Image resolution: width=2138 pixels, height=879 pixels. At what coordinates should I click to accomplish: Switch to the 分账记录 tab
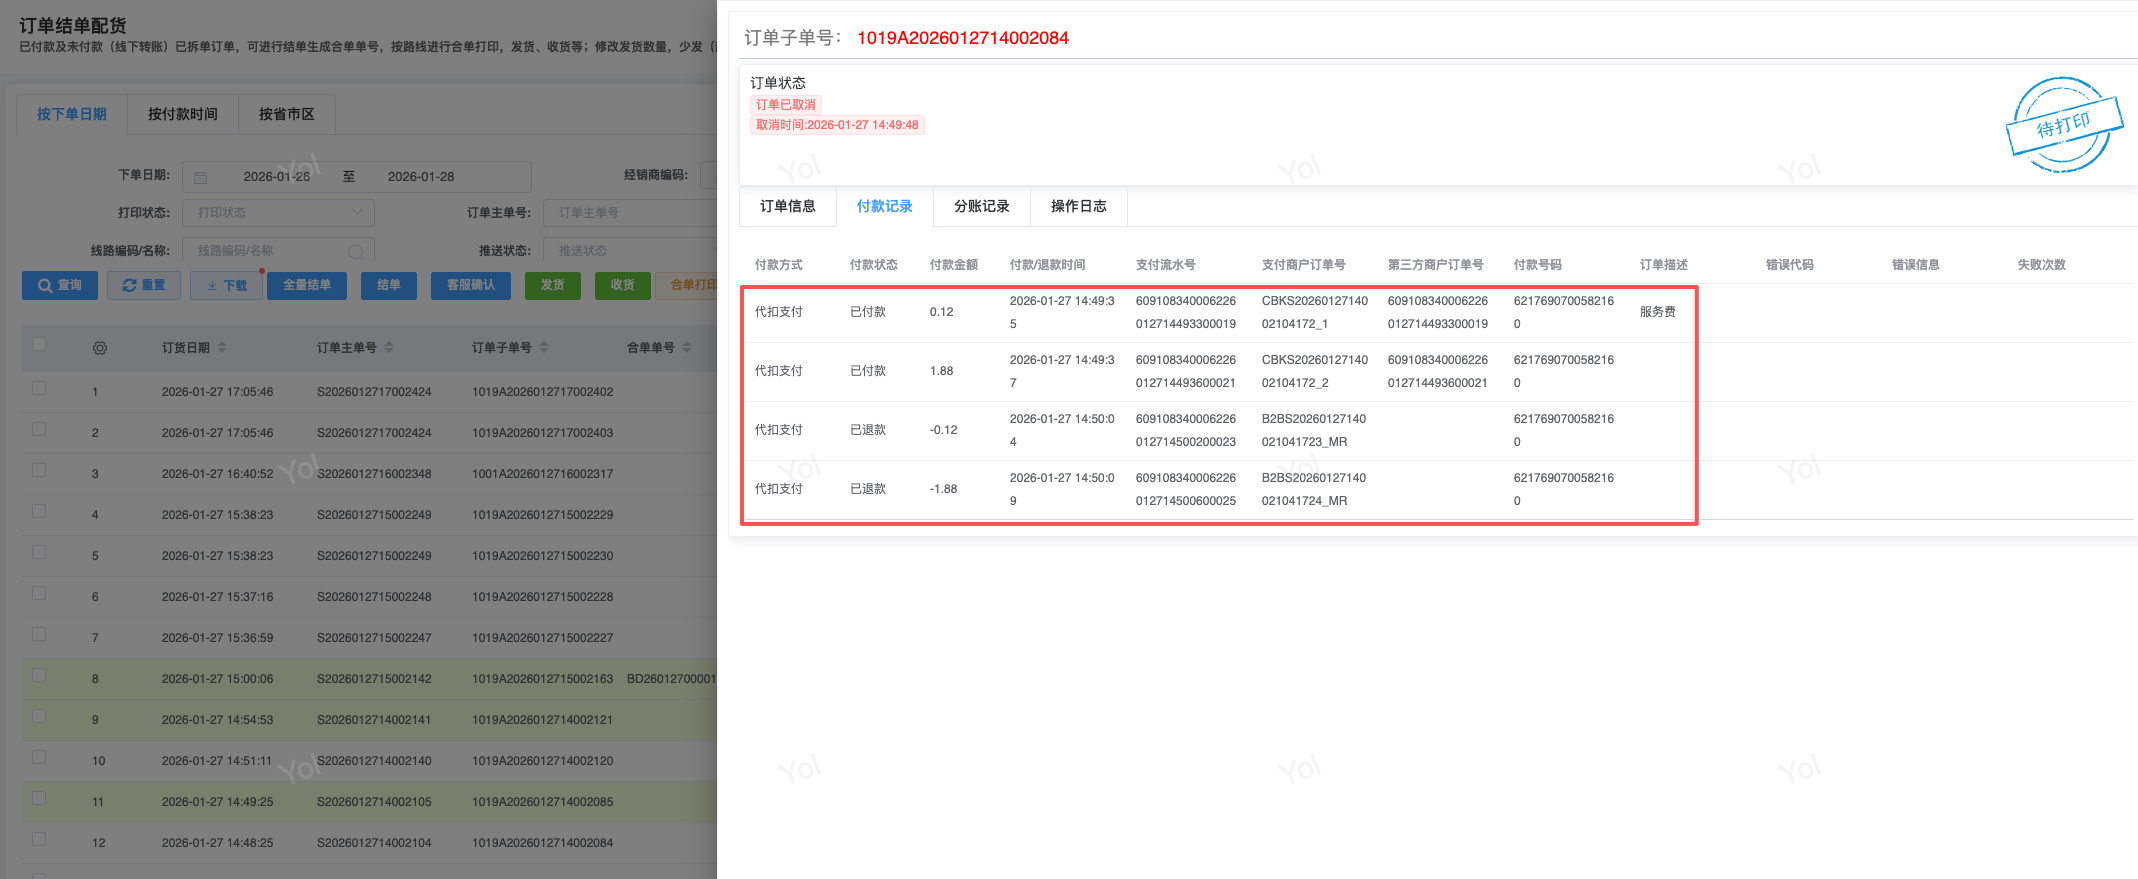[981, 206]
